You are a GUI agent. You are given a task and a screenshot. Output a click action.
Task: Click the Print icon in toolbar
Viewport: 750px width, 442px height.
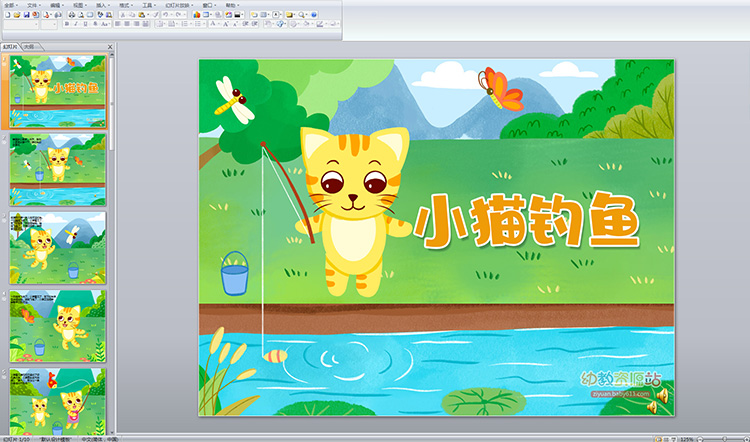[x=72, y=15]
